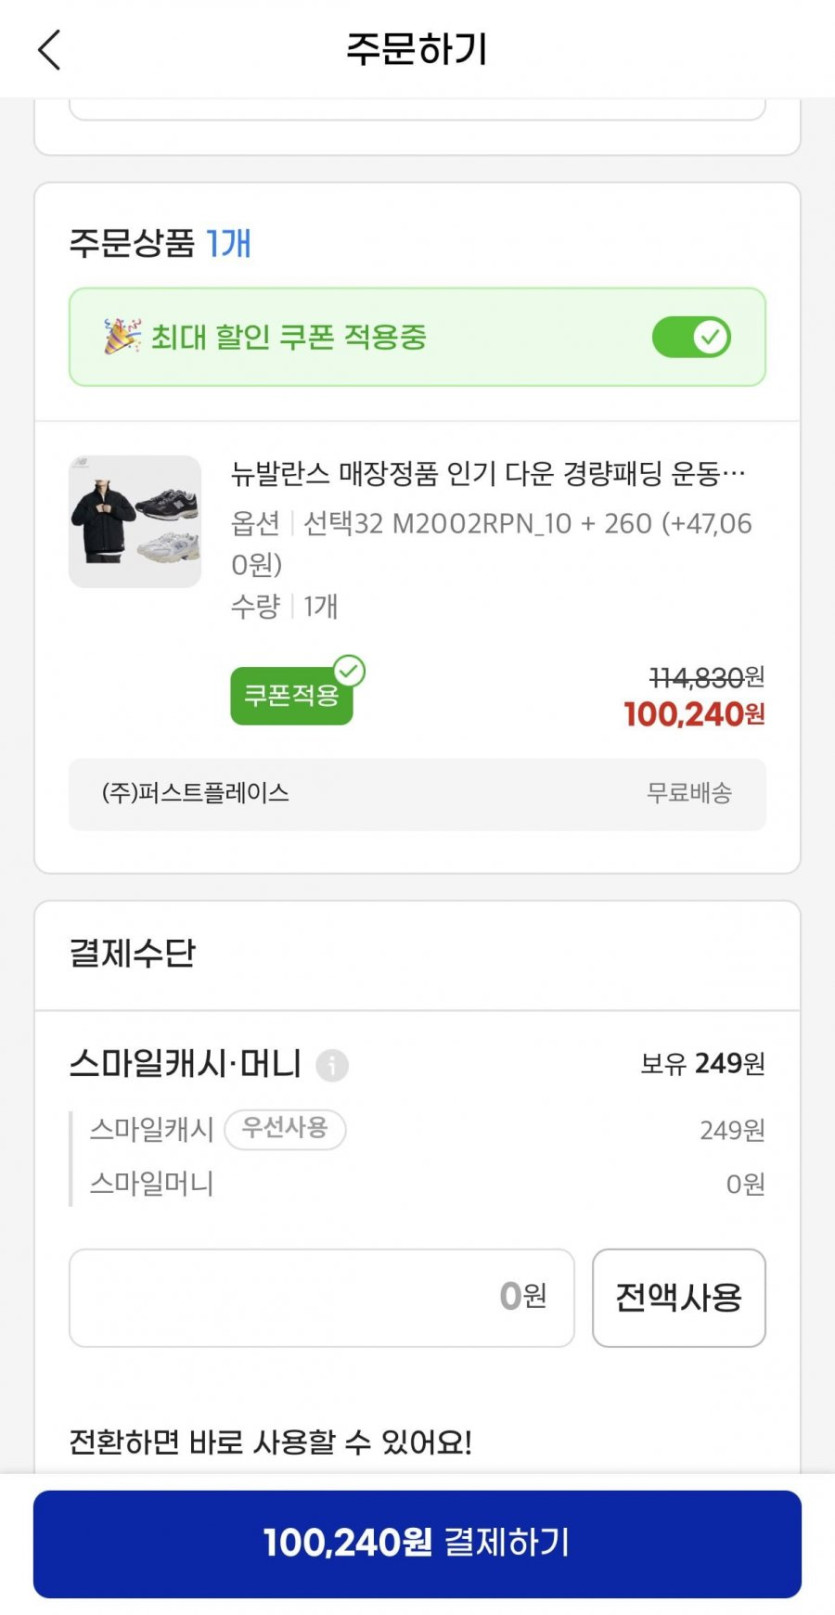The width and height of the screenshot is (835, 1615).
Task: Tap the product option 선택32 M2002RPN_10 text
Action: 490,524
